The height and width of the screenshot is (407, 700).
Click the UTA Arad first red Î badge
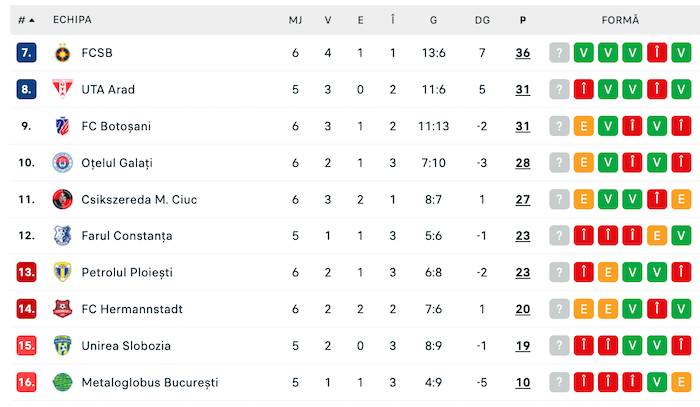pyautogui.click(x=583, y=89)
